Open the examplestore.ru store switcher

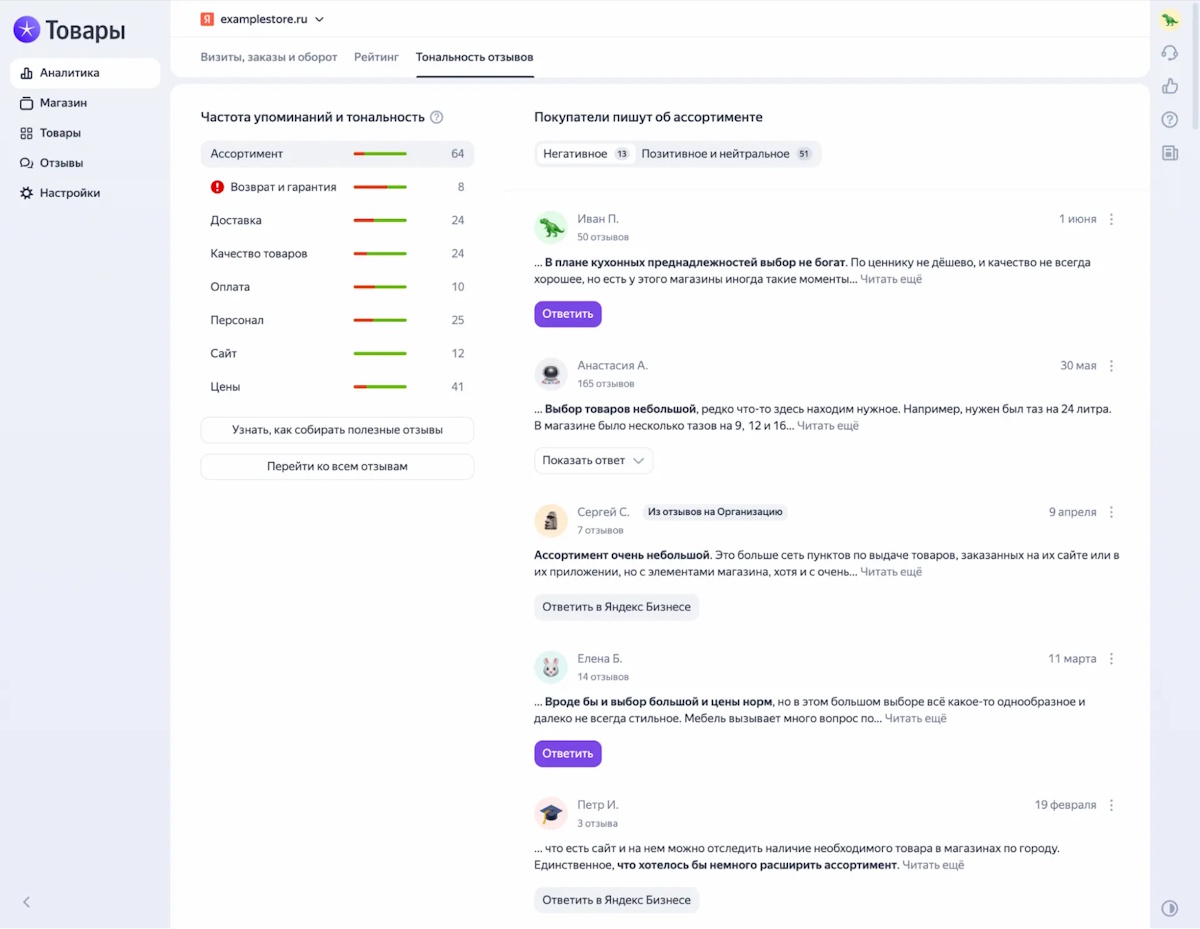(x=262, y=18)
